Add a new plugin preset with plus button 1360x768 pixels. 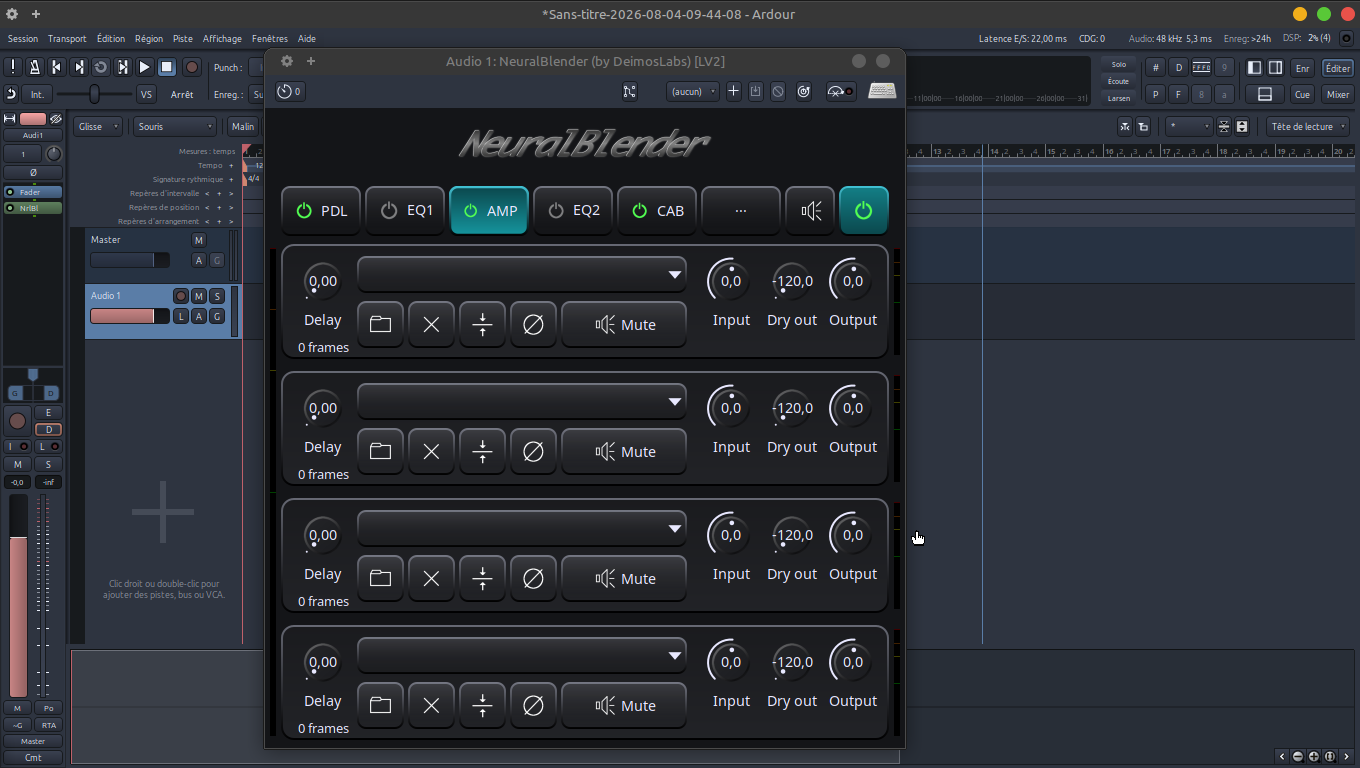[733, 91]
